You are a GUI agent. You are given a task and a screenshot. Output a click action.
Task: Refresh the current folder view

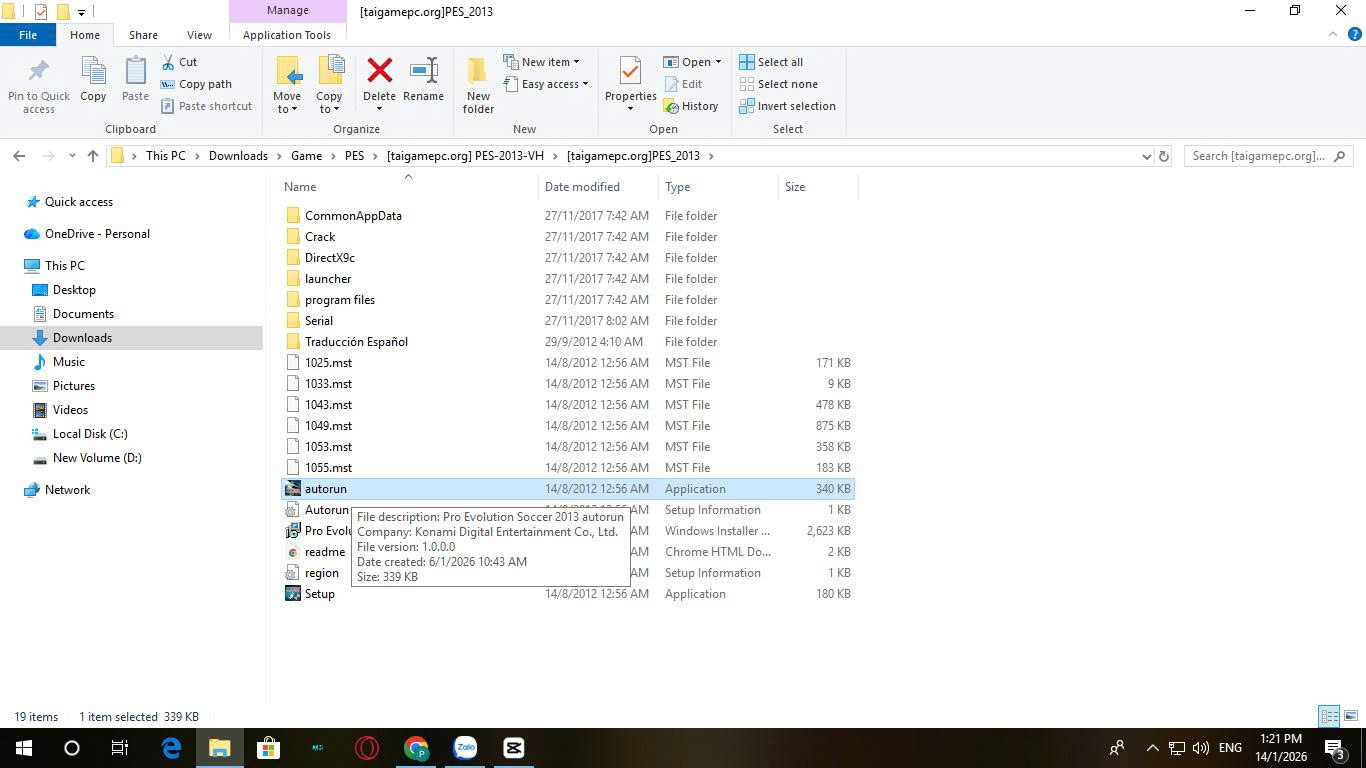(x=1163, y=156)
